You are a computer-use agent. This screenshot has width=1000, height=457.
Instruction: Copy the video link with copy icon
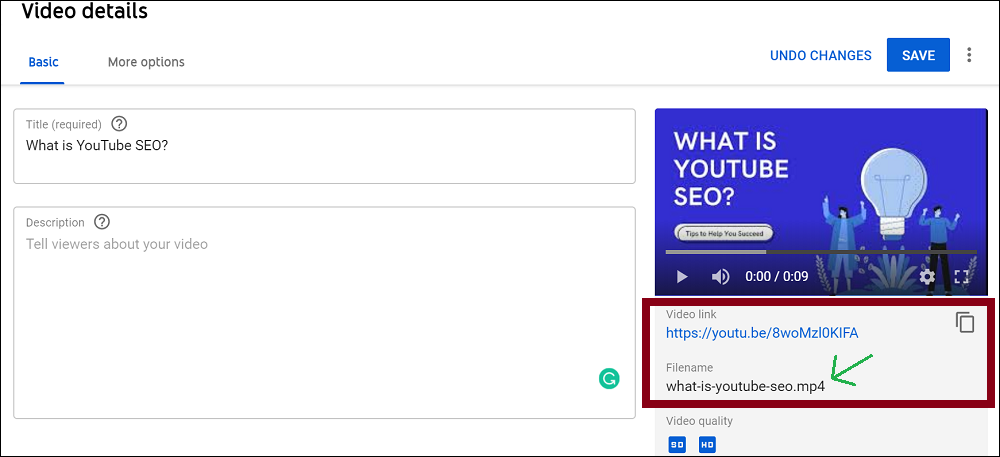click(x=965, y=323)
